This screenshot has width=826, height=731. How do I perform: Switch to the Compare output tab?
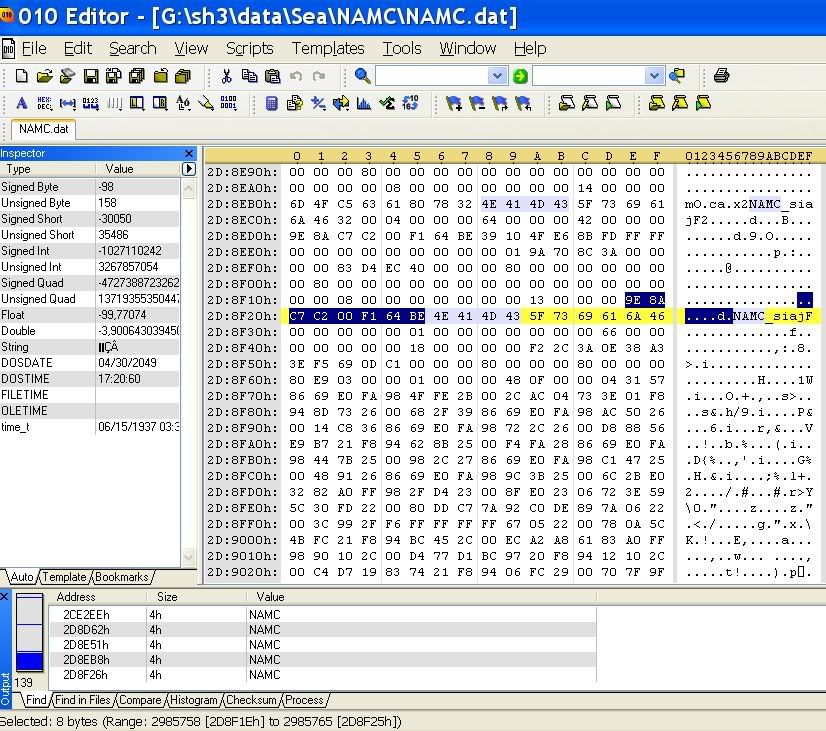click(140, 700)
